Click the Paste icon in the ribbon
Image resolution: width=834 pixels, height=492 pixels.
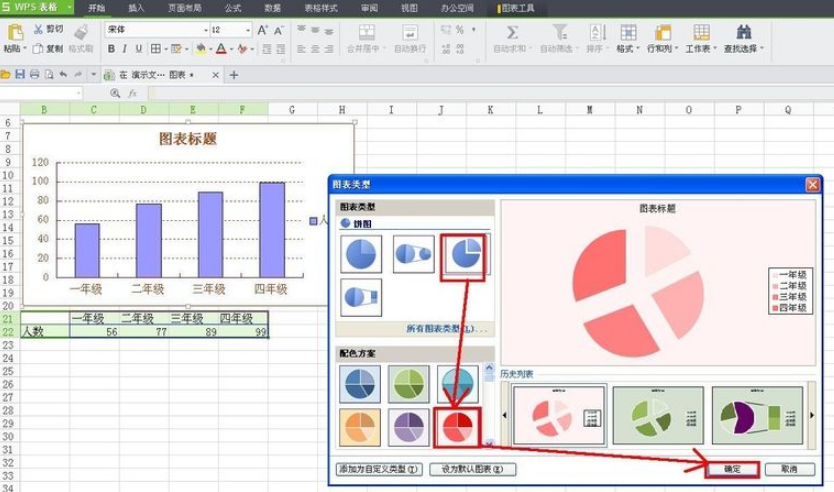[x=15, y=33]
